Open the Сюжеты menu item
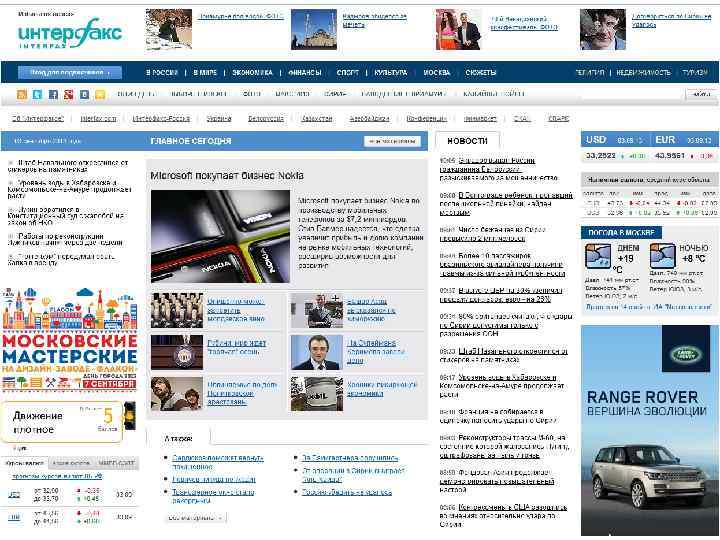Image resolution: width=720 pixels, height=540 pixels. coord(481,73)
